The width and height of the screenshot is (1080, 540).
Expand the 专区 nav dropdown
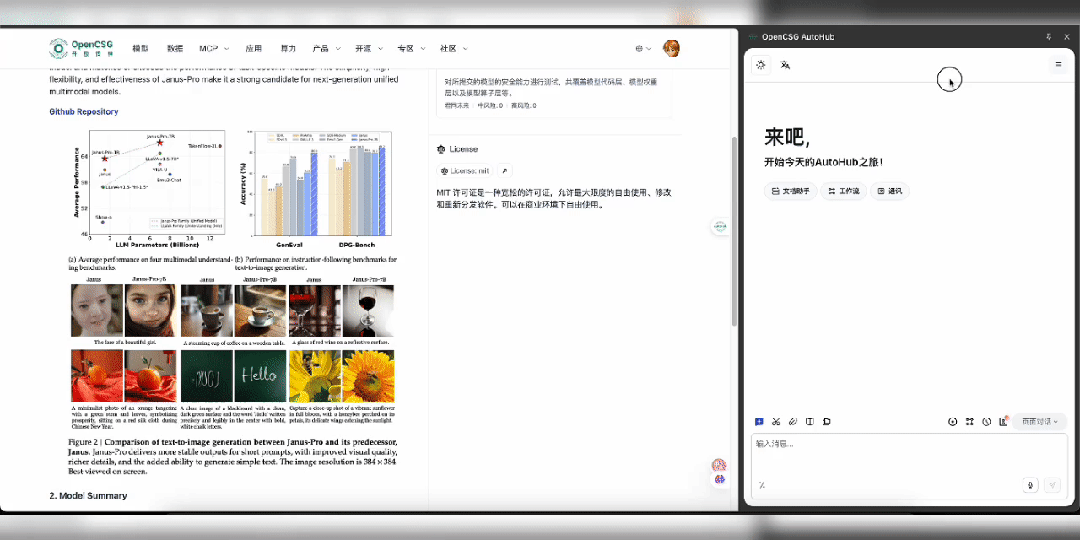click(411, 49)
